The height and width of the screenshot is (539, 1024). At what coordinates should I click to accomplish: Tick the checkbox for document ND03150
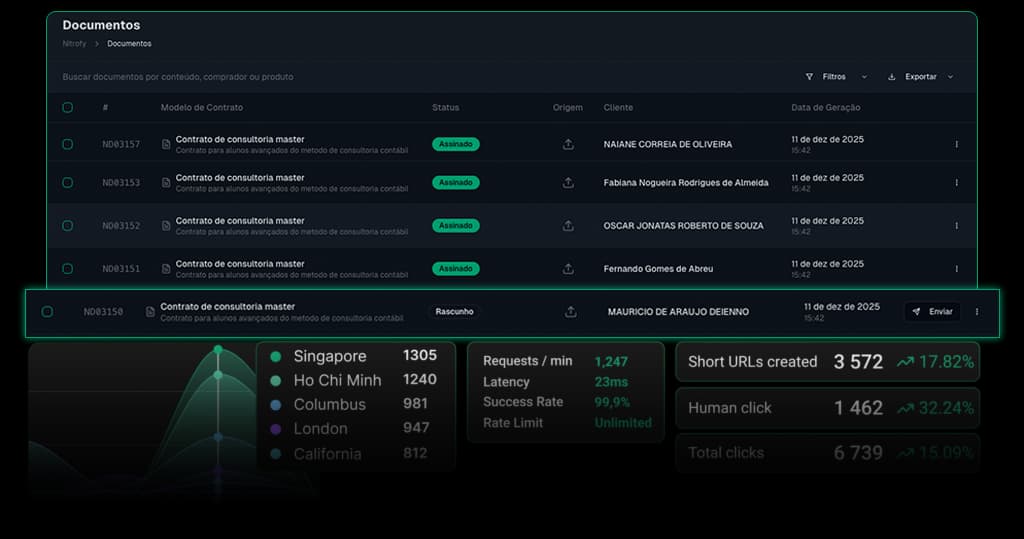click(x=47, y=312)
